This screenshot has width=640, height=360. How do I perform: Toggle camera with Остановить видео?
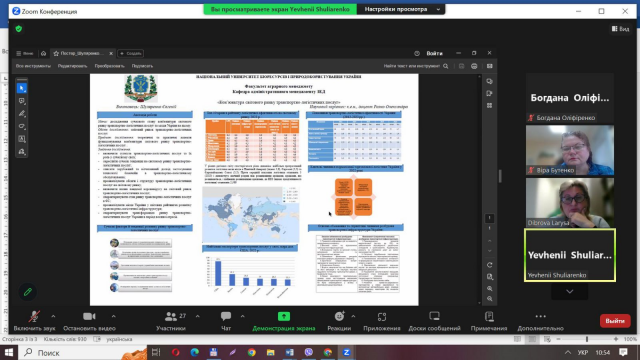89,321
